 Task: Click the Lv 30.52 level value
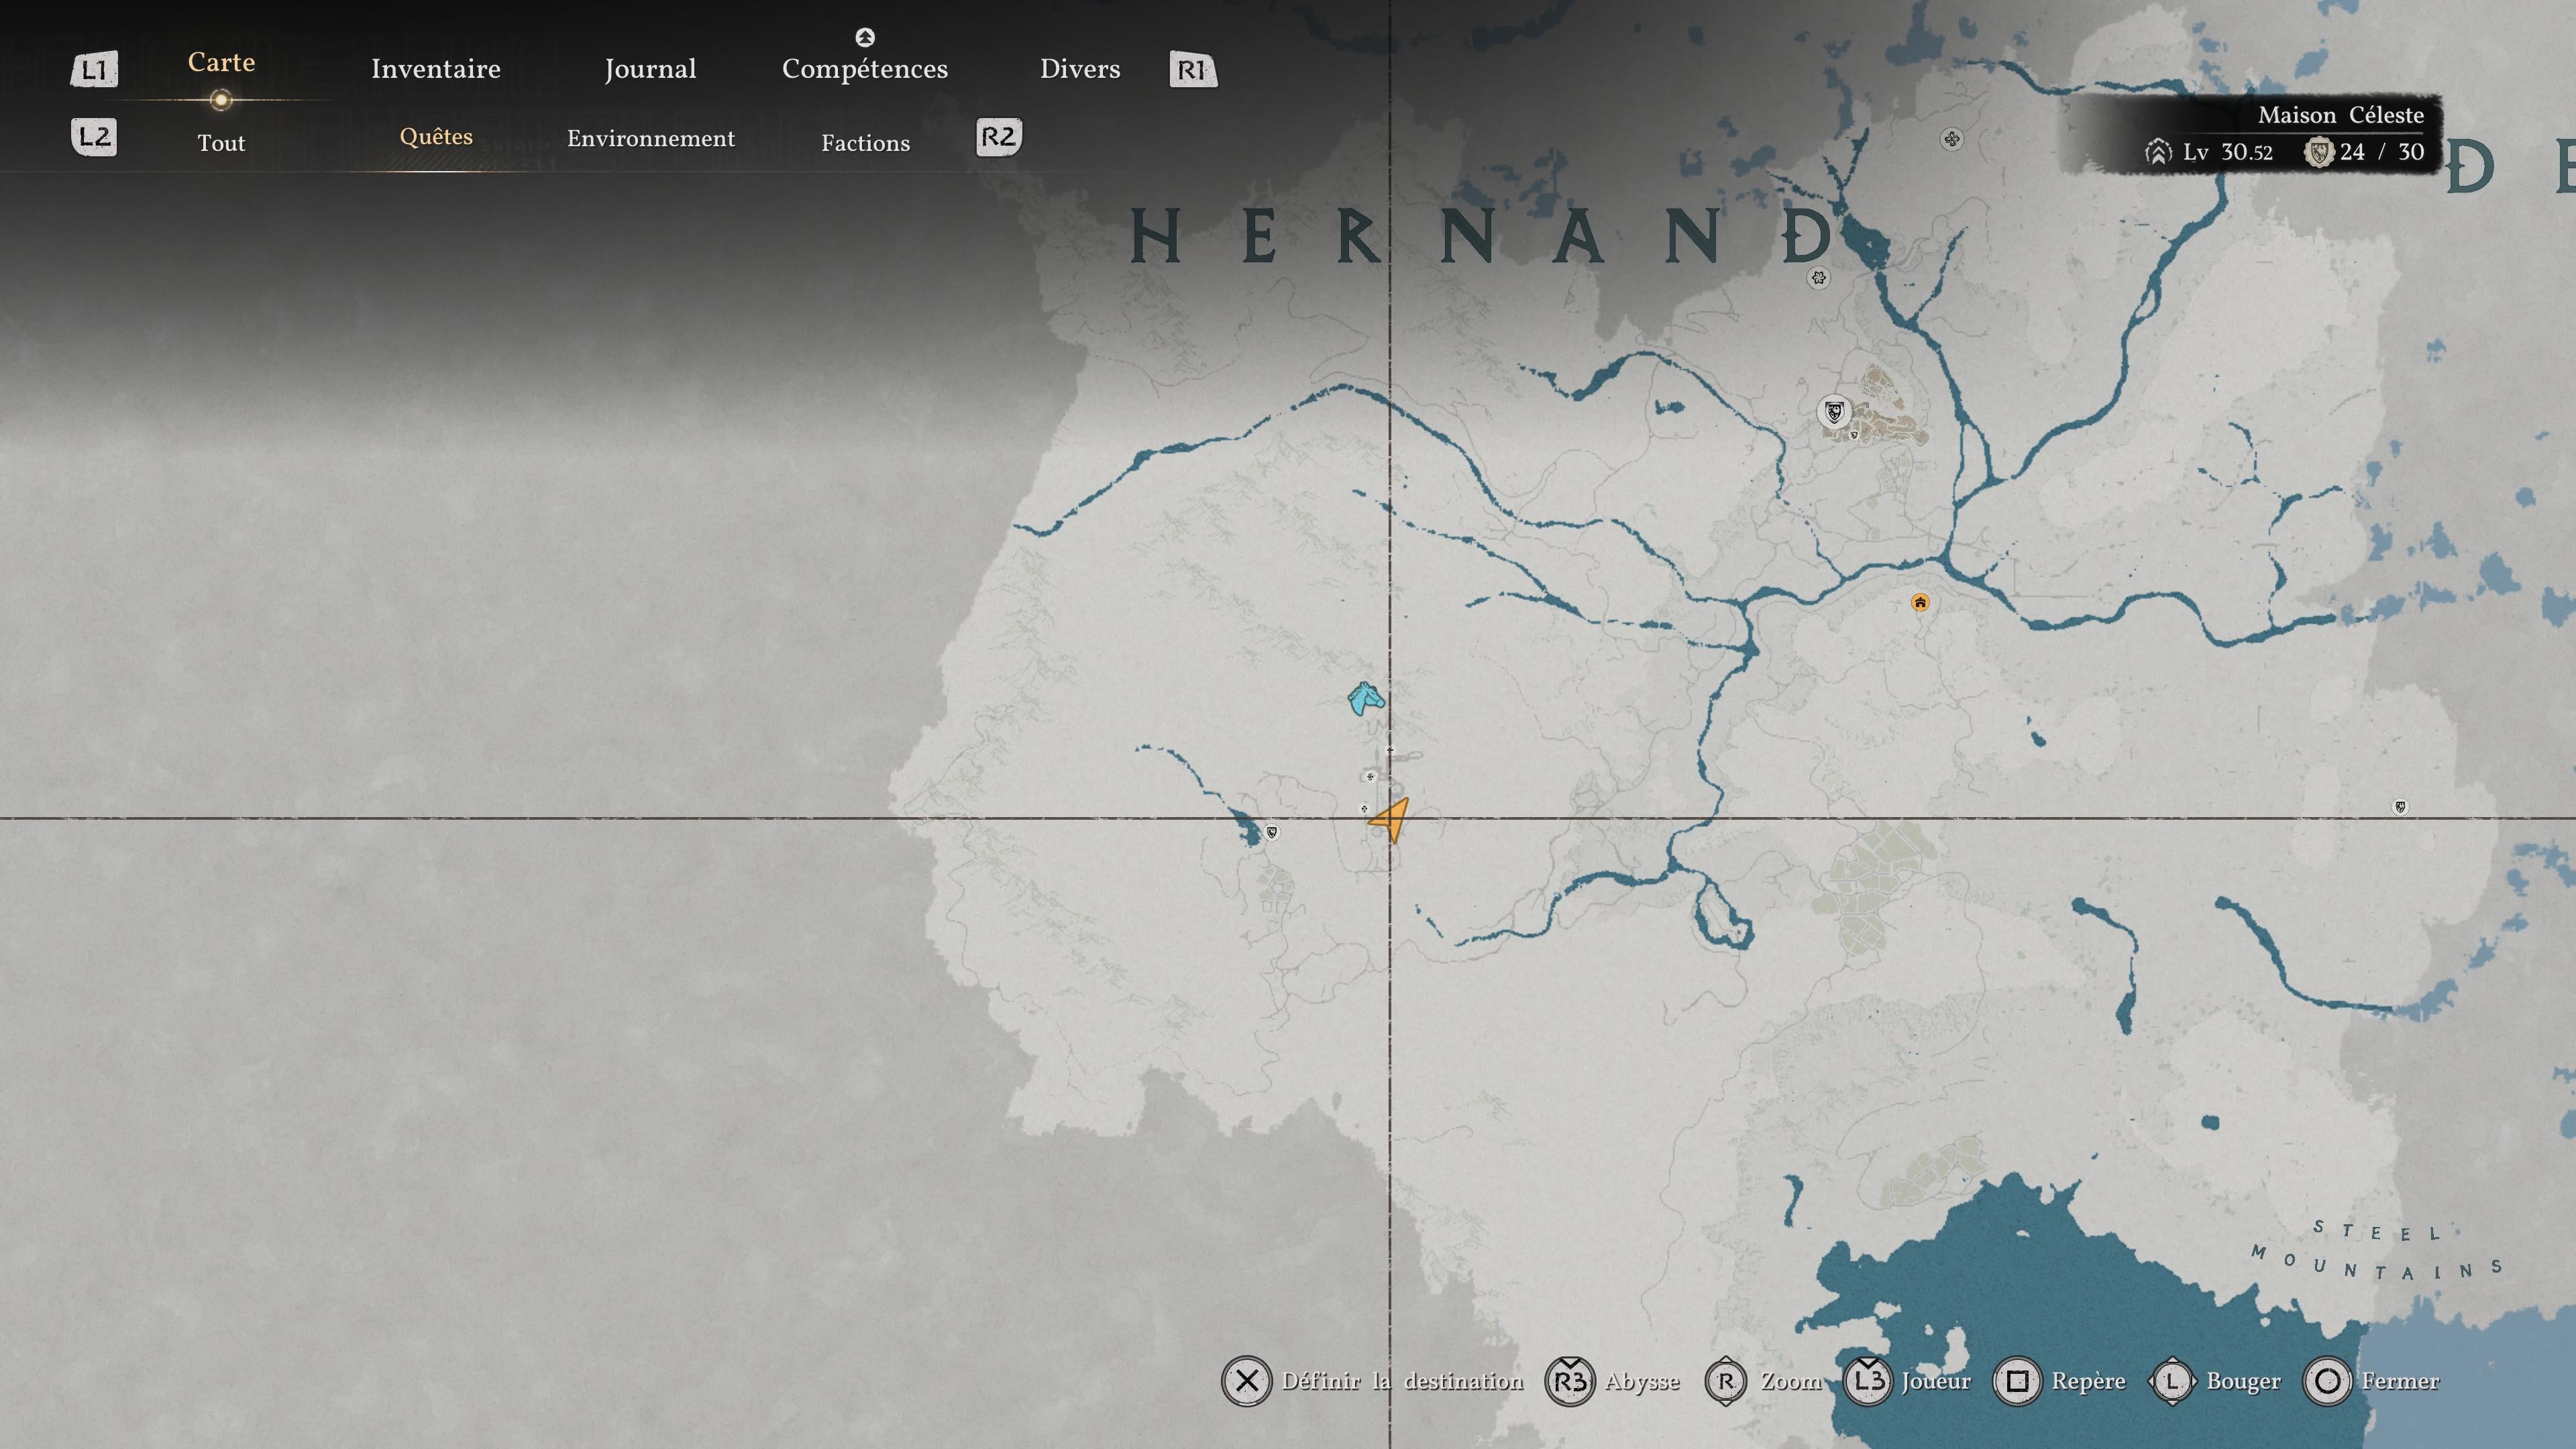(2228, 152)
